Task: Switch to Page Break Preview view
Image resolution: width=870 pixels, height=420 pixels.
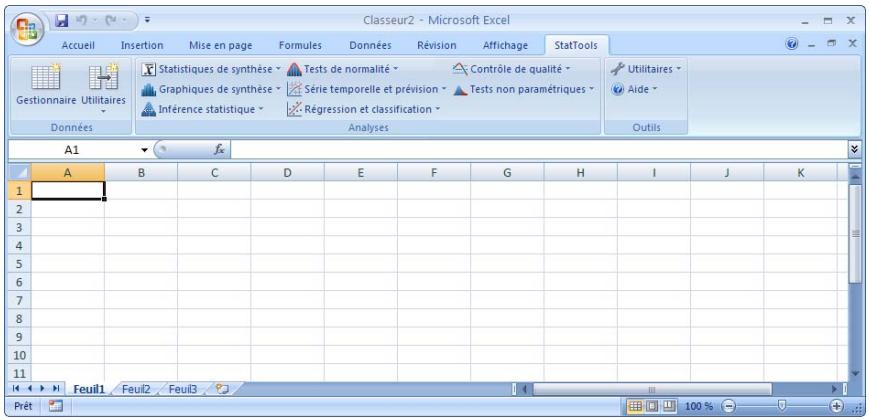Action: click(669, 406)
